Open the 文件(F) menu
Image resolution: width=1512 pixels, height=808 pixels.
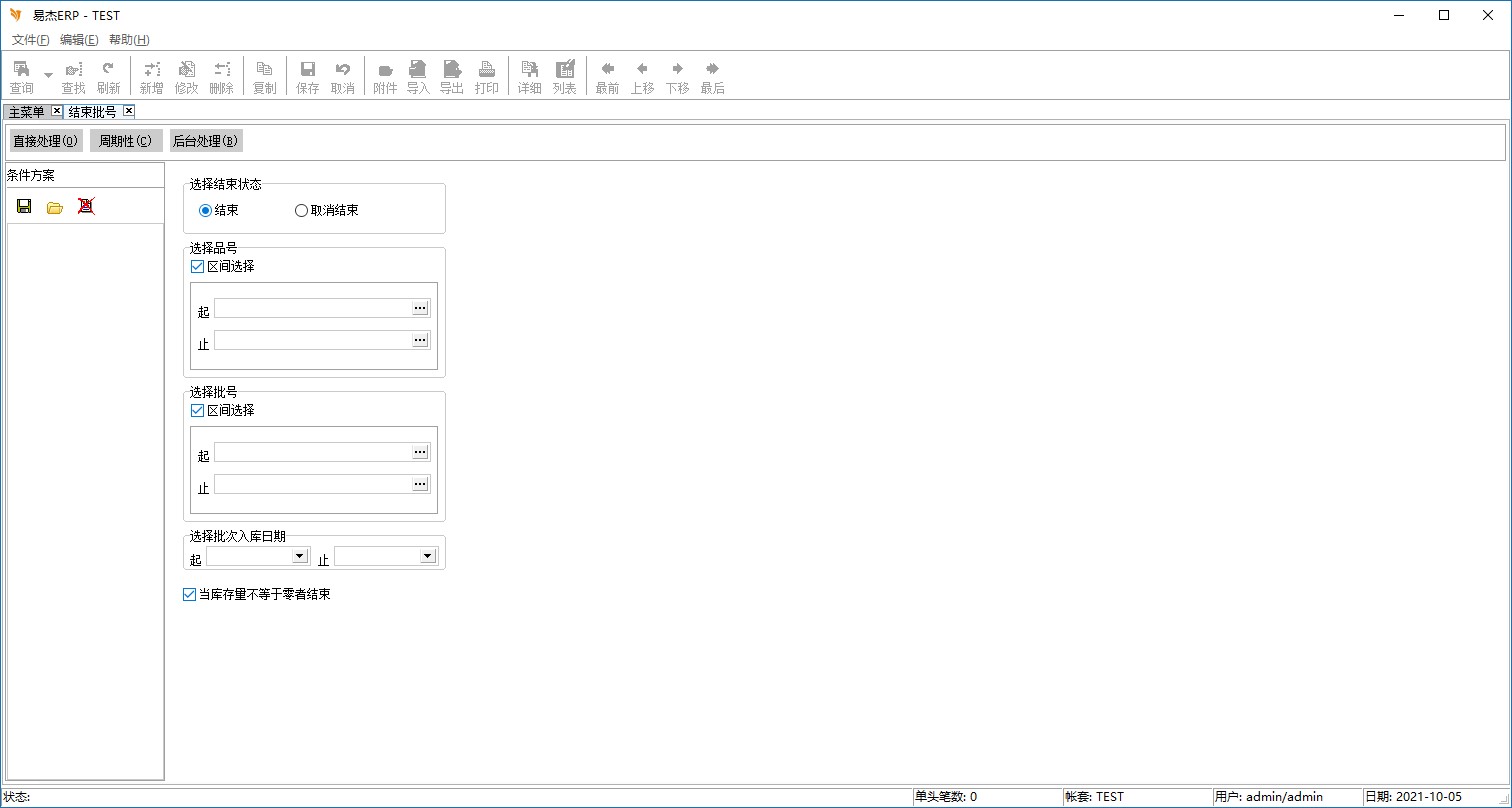pyautogui.click(x=30, y=40)
